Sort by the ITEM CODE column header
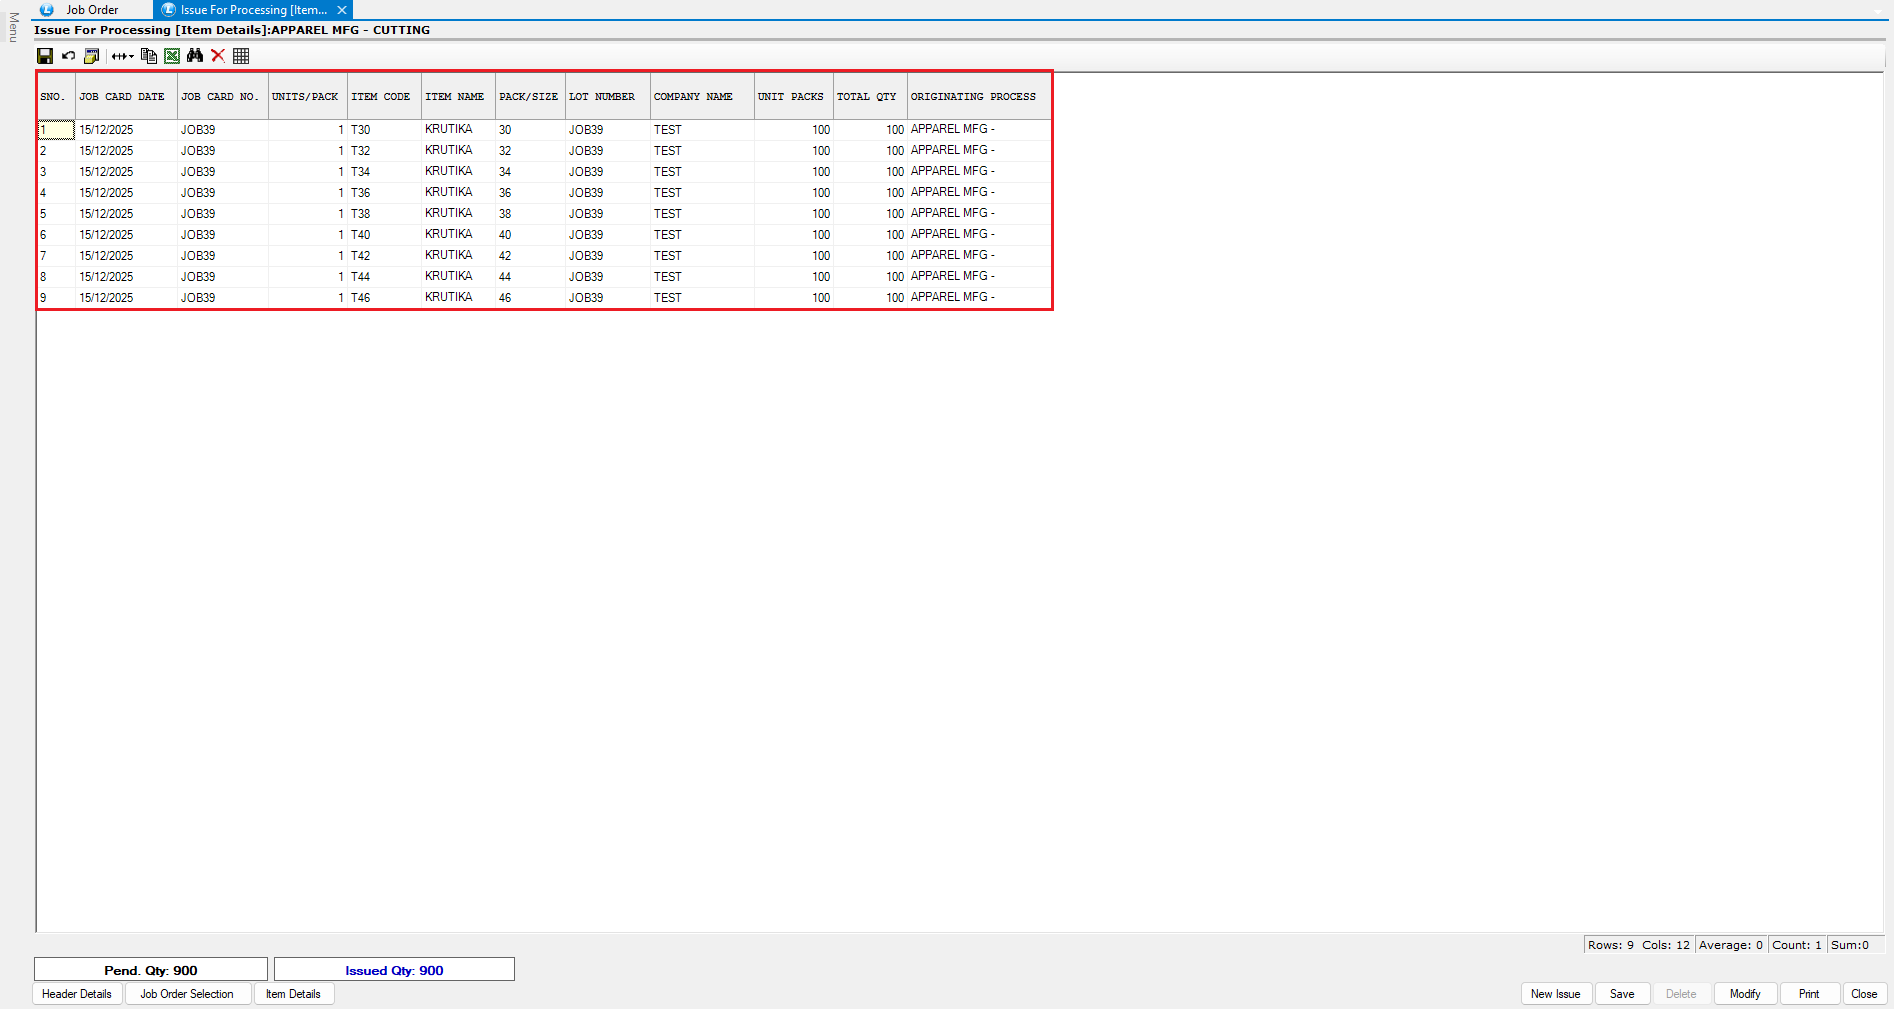 [x=381, y=97]
